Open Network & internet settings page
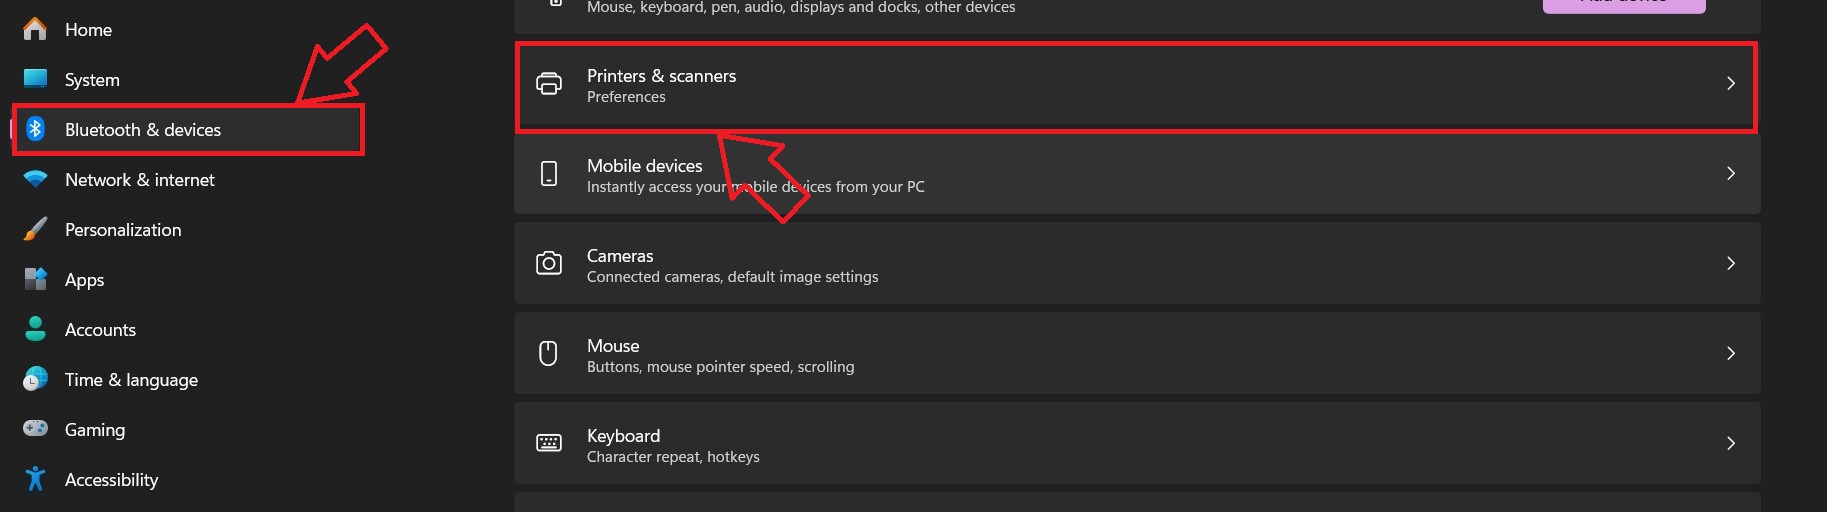The height and width of the screenshot is (512, 1827). point(139,180)
